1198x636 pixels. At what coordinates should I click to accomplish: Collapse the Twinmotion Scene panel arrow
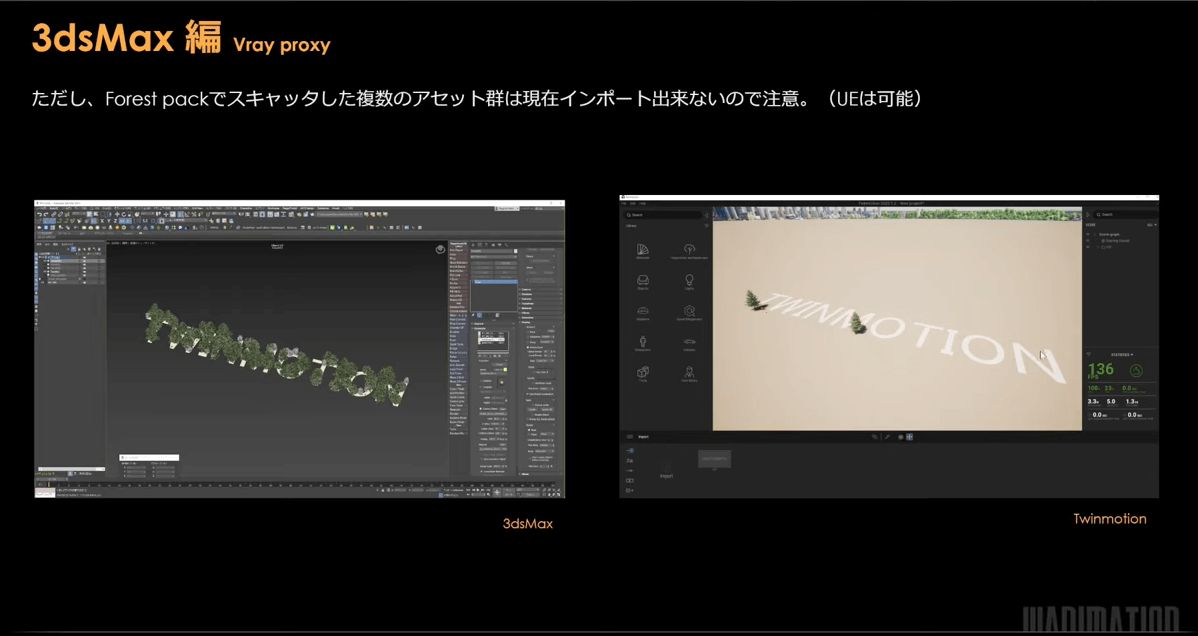click(x=1087, y=215)
